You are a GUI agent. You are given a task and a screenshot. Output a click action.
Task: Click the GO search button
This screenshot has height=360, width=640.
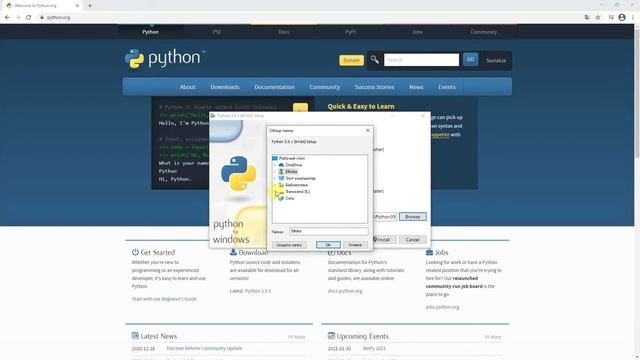470,60
